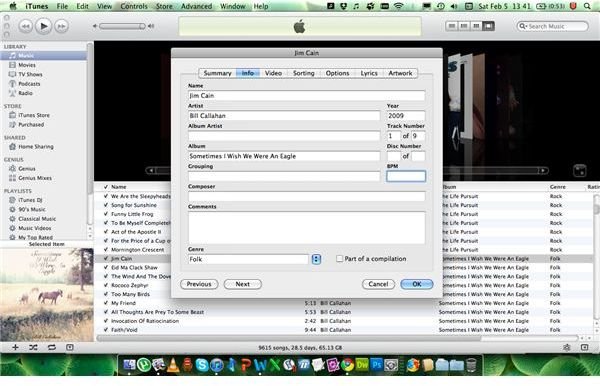Click the Genius button at bottom right
Viewport: 600px width, 386px height.
point(567,347)
